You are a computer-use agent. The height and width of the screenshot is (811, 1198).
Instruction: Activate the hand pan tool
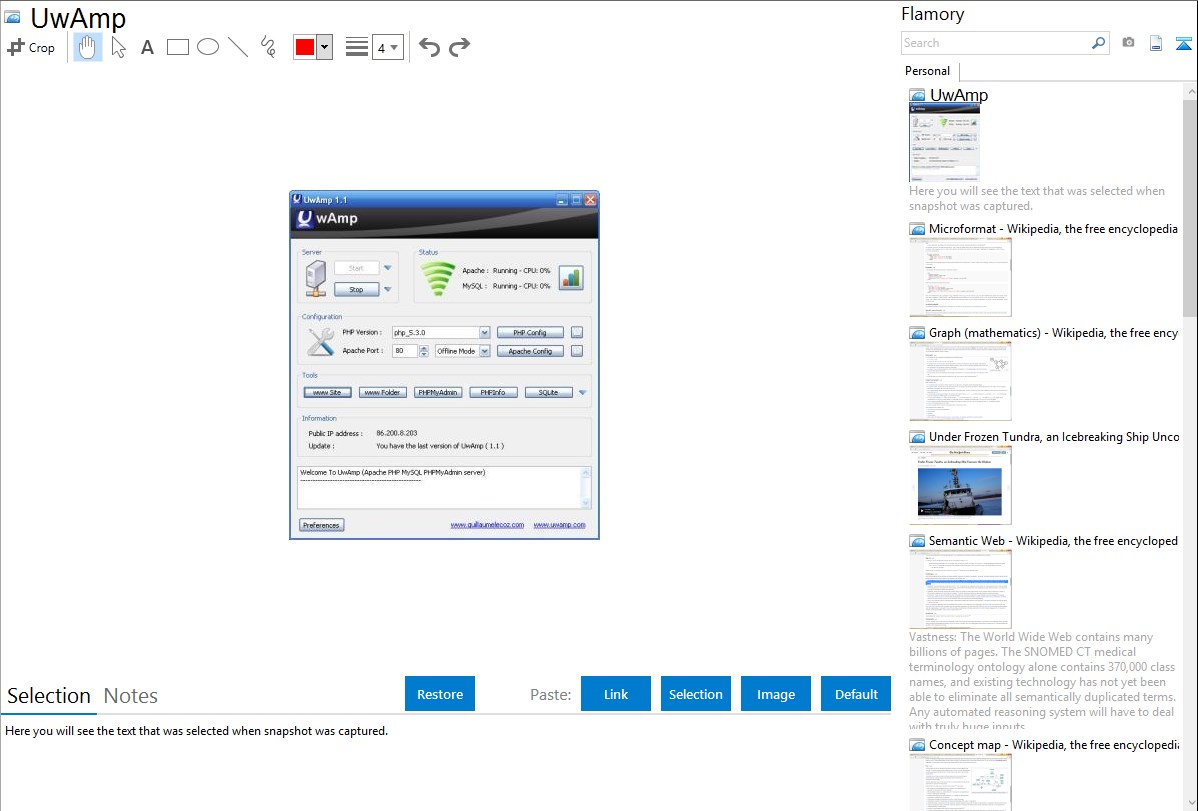[x=87, y=47]
